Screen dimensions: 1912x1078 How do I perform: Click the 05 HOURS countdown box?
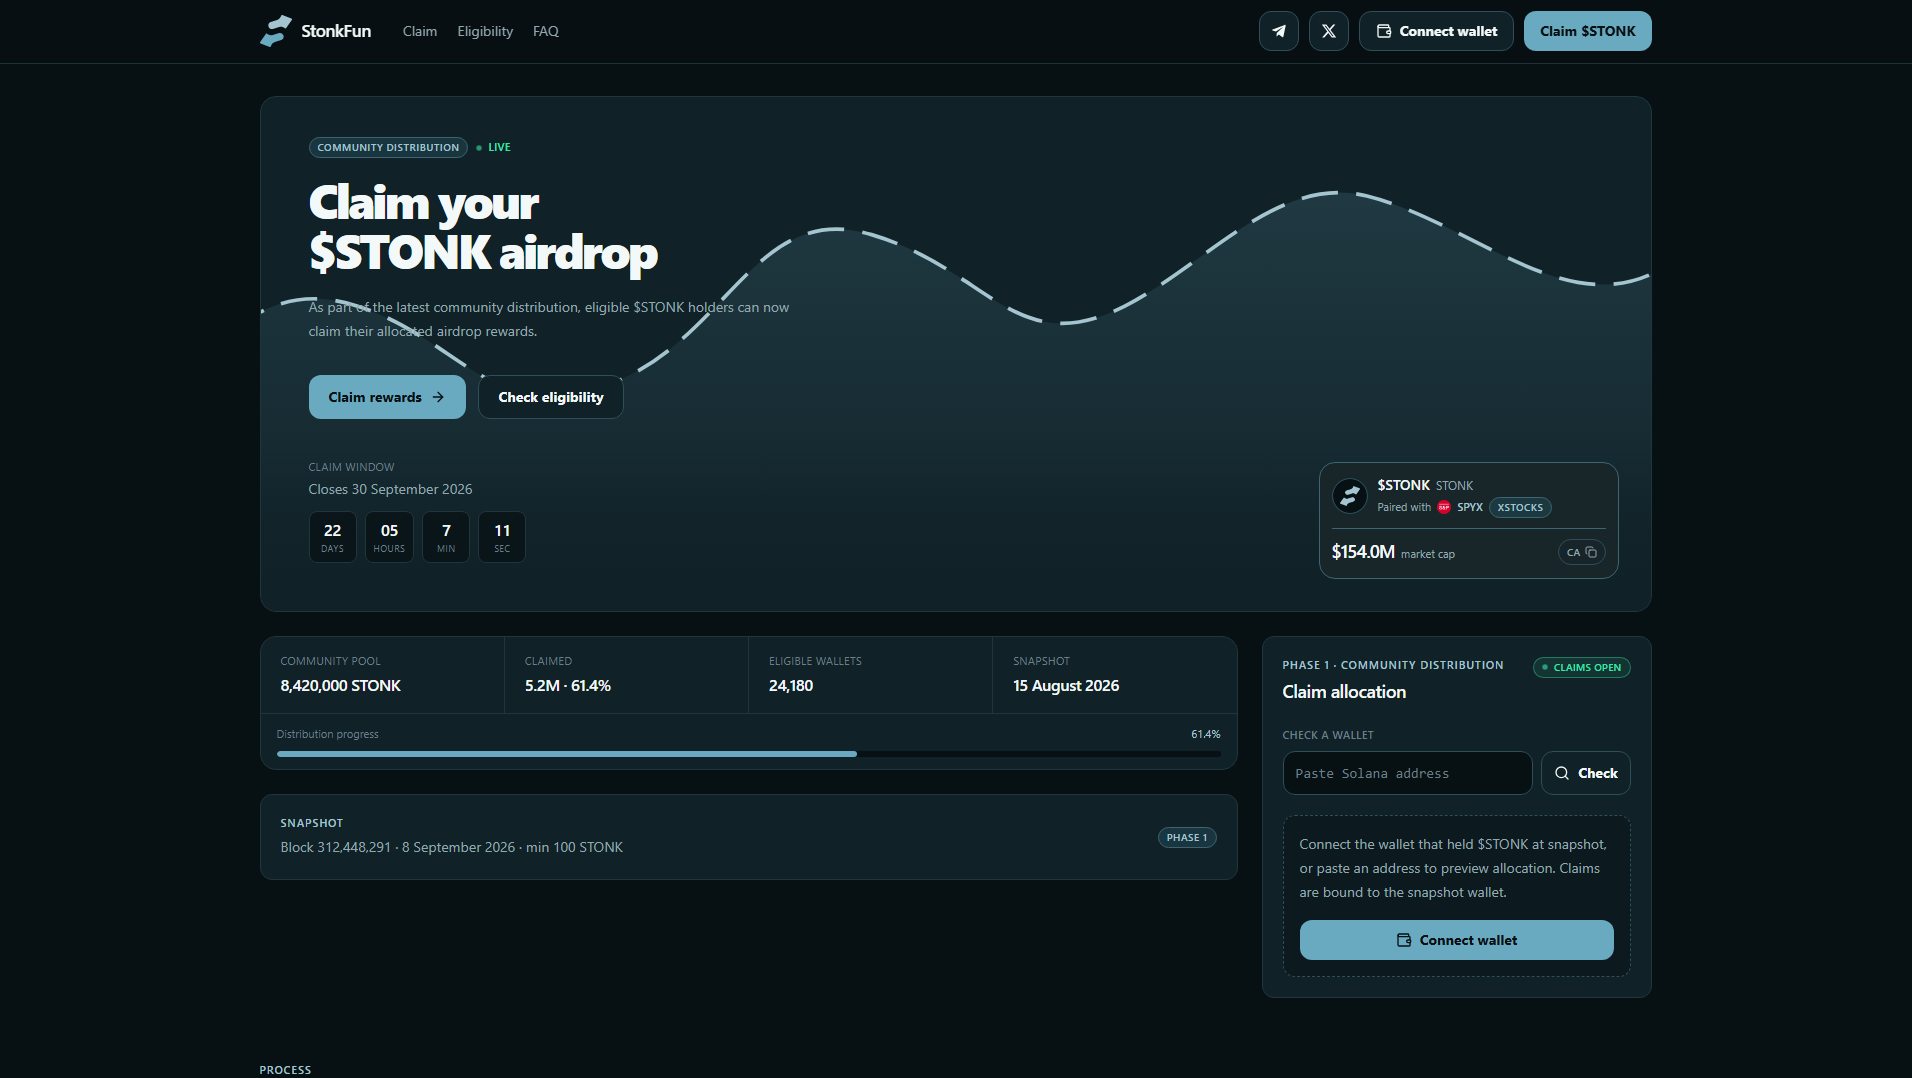[x=389, y=537]
